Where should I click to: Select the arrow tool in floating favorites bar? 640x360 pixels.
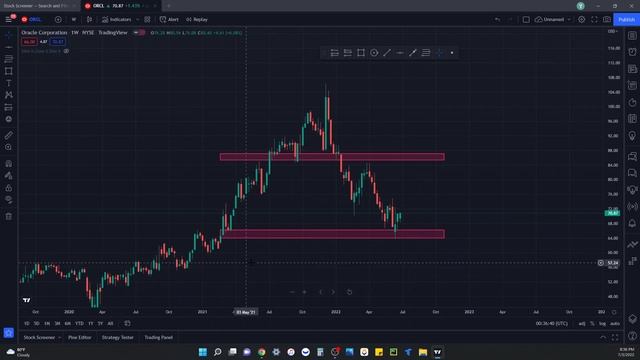[x=413, y=53]
